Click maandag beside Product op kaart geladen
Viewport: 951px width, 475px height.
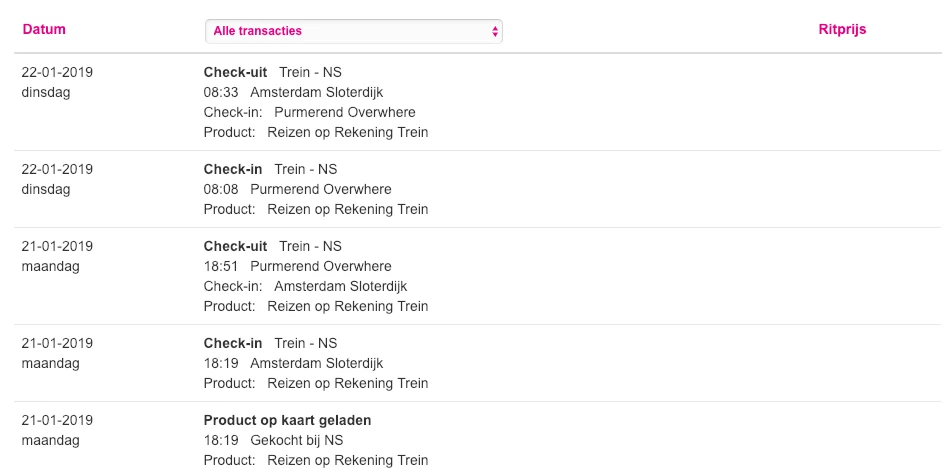(x=50, y=440)
